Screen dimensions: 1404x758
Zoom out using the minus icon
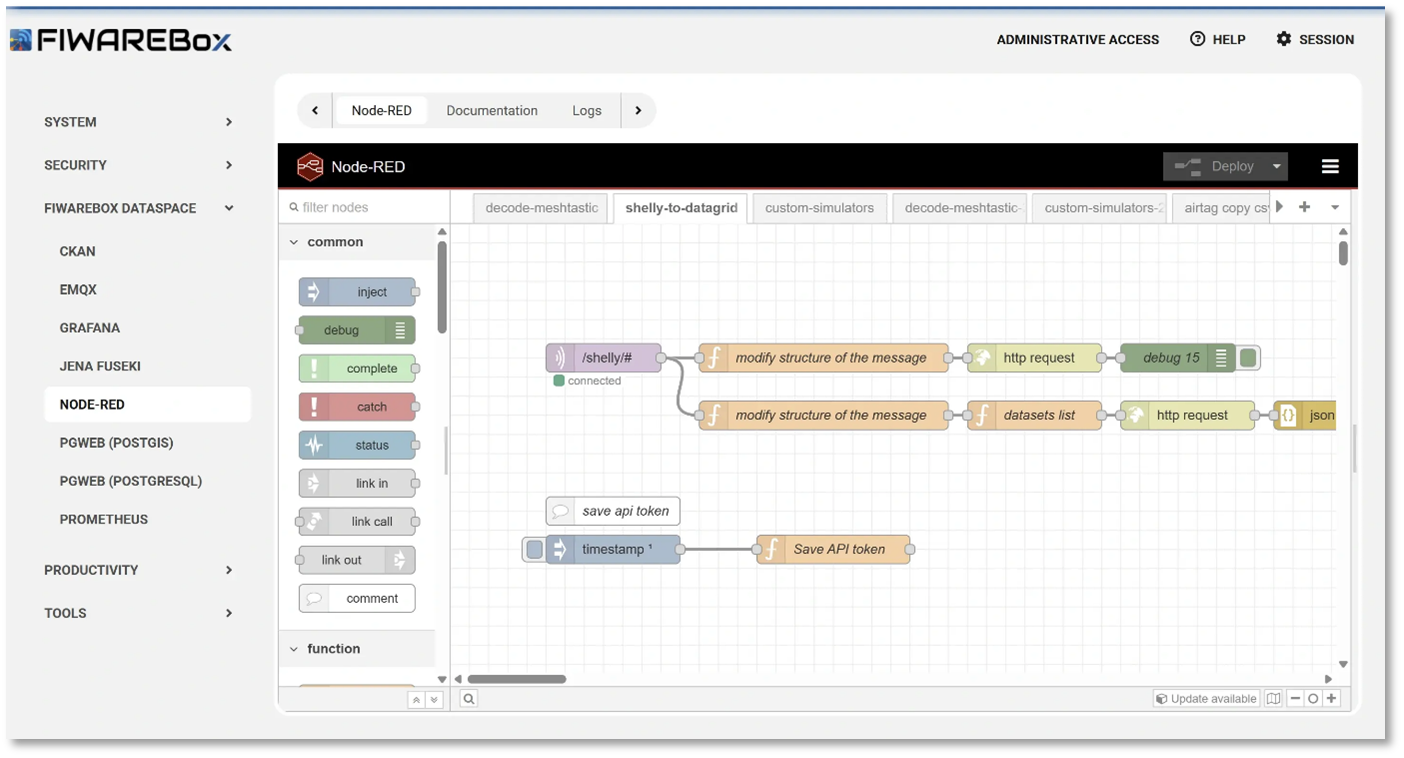(1295, 698)
